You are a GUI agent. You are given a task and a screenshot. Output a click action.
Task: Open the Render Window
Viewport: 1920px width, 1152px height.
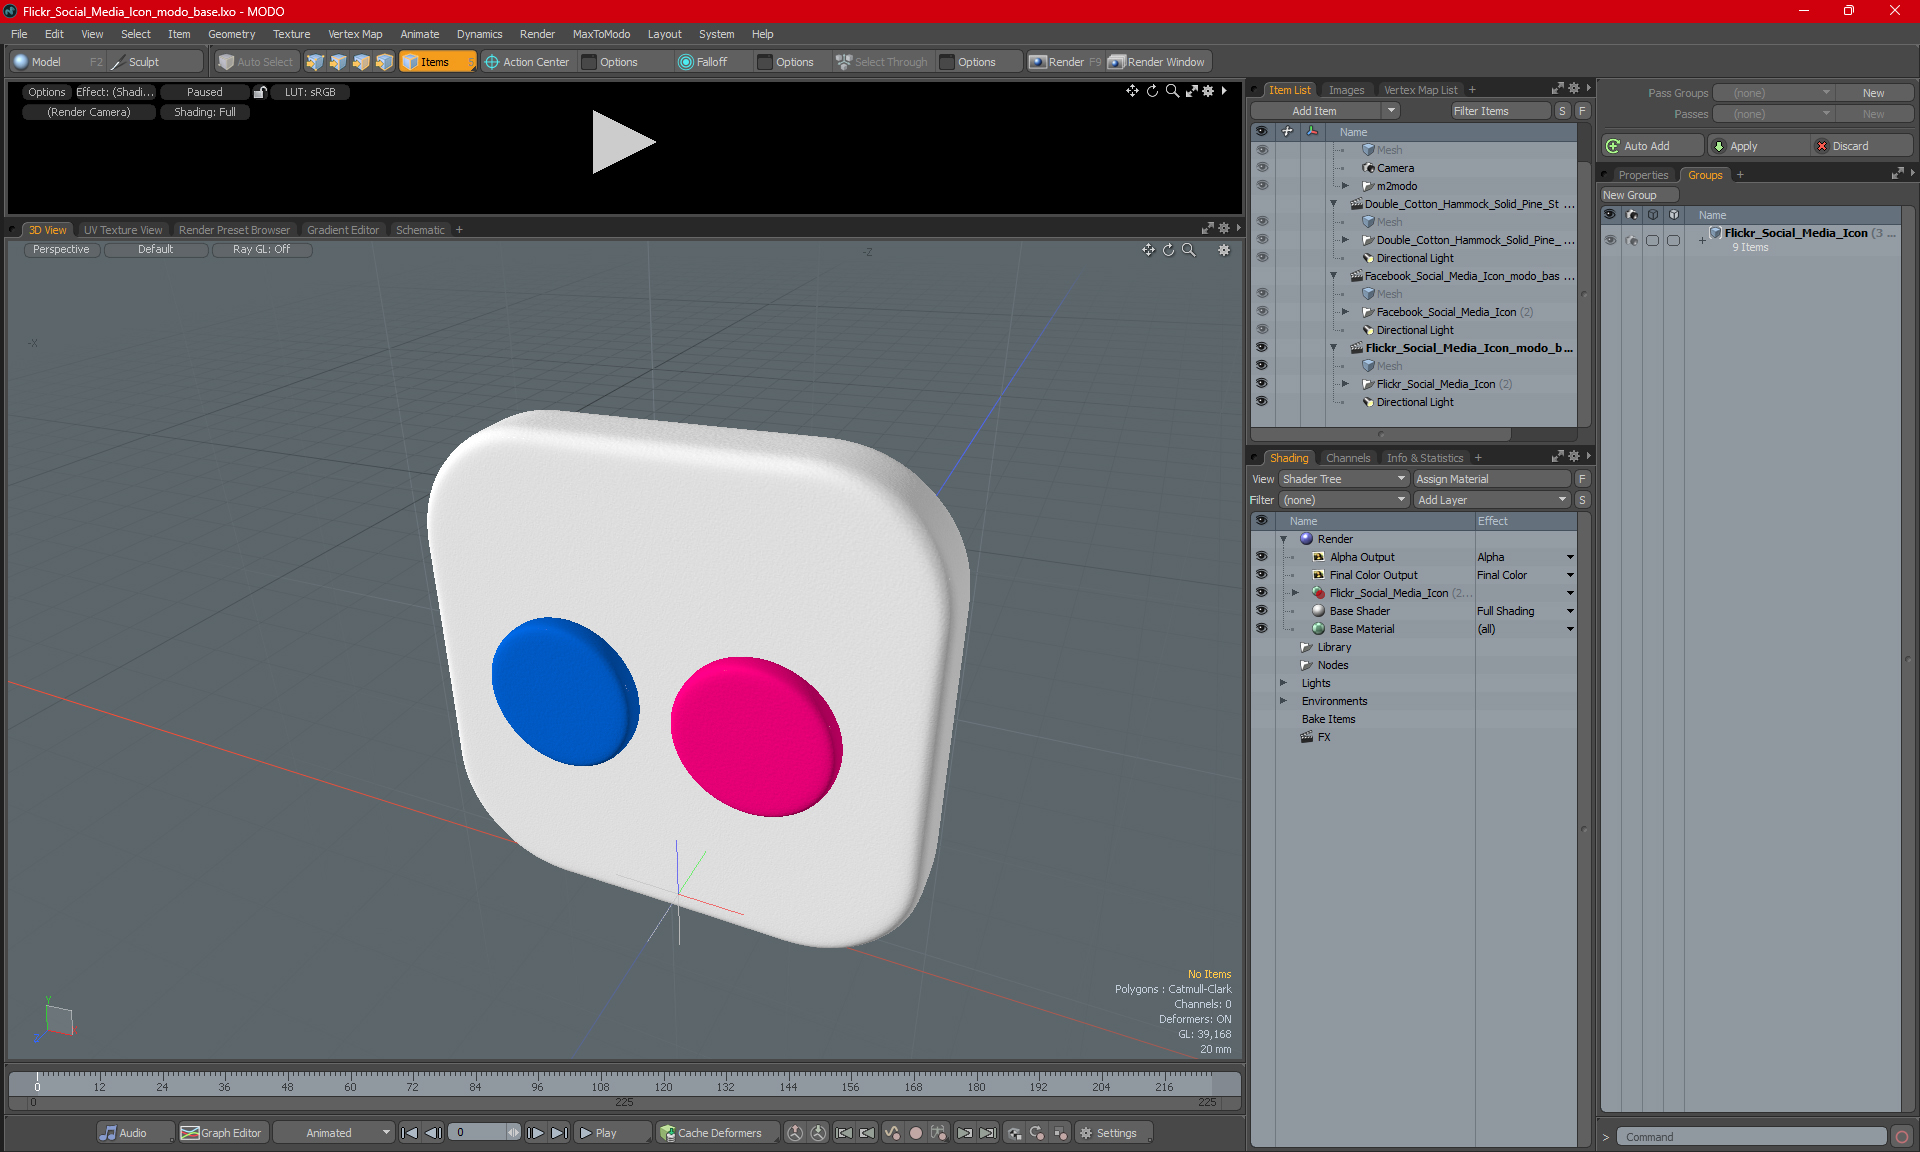point(1156,62)
